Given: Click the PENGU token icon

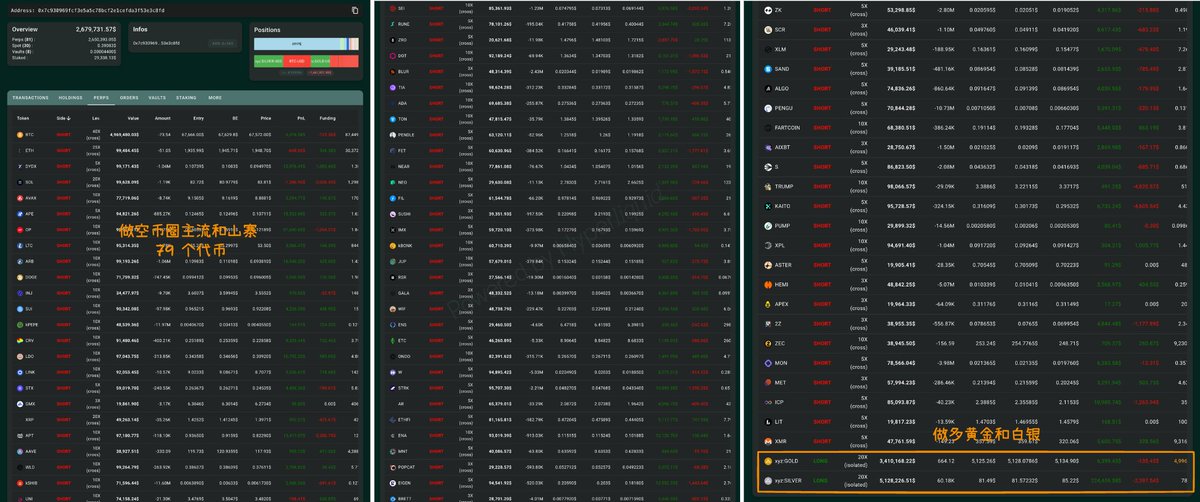Looking at the screenshot, I should click(x=768, y=108).
